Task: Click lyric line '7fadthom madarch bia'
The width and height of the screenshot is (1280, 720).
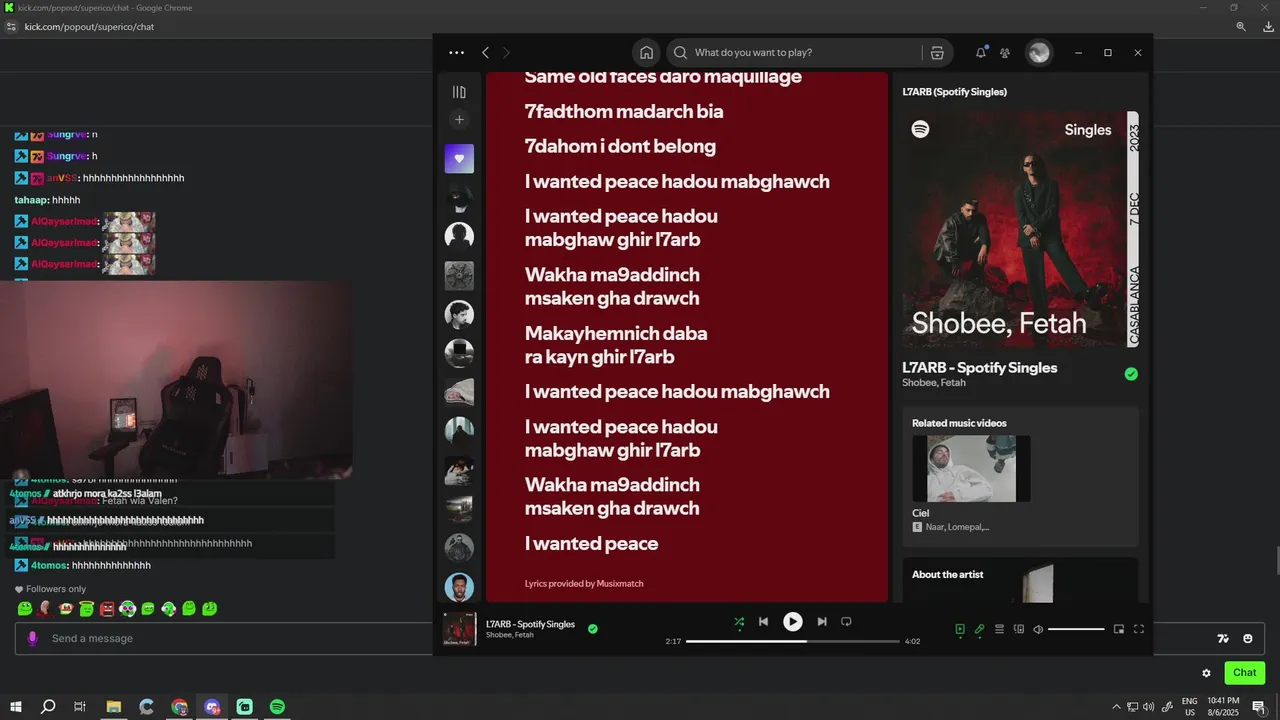Action: click(x=624, y=111)
